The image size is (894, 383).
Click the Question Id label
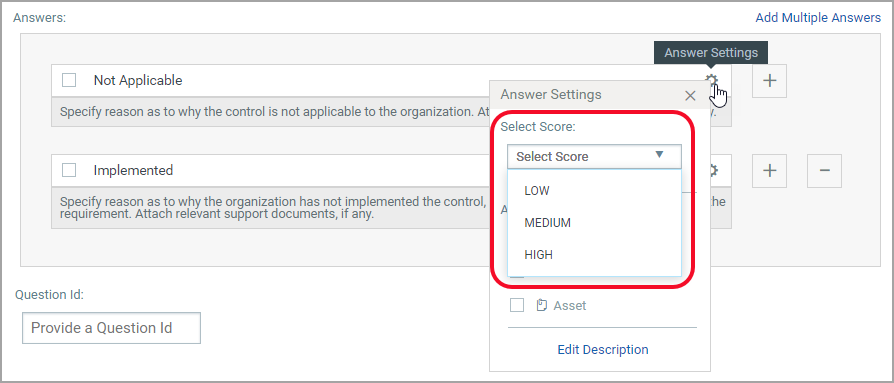[x=49, y=295]
